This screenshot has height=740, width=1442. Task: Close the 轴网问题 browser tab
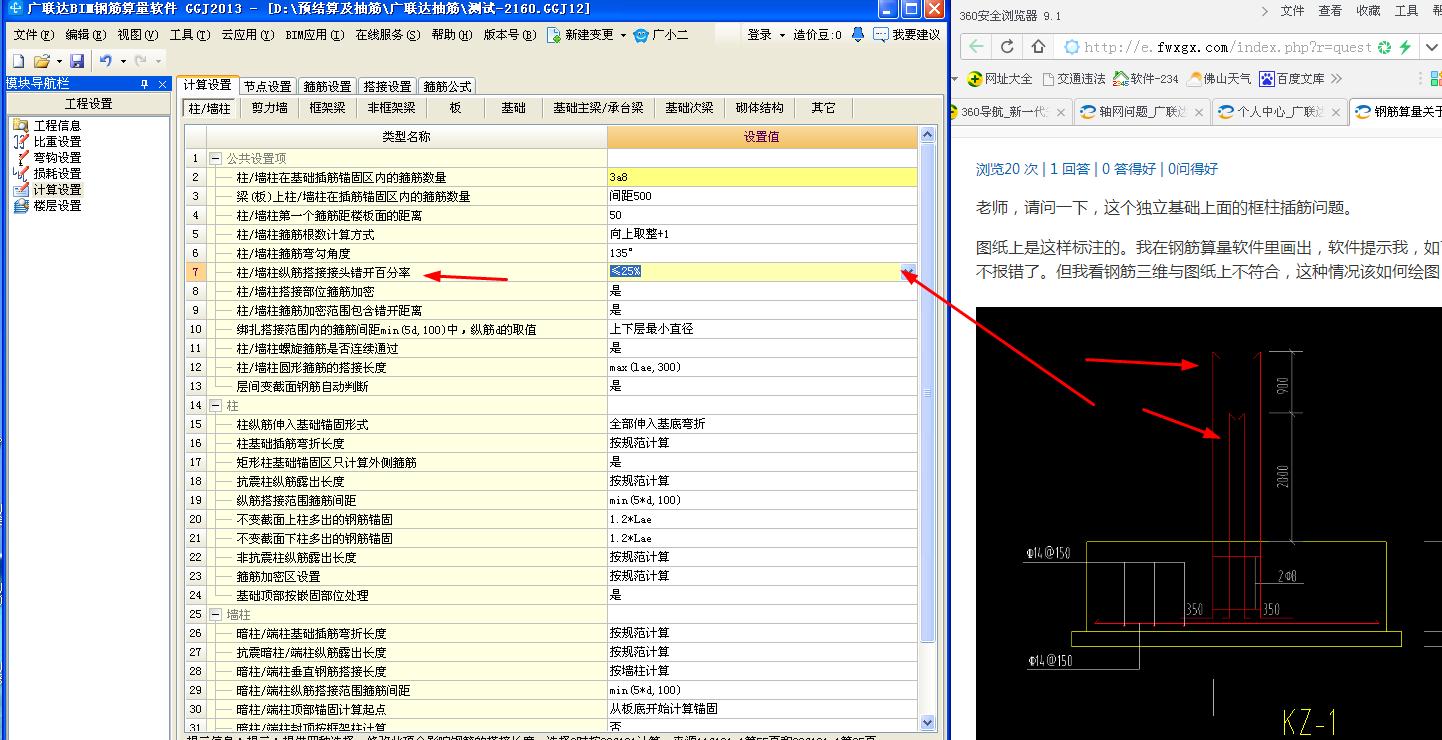point(1198,112)
